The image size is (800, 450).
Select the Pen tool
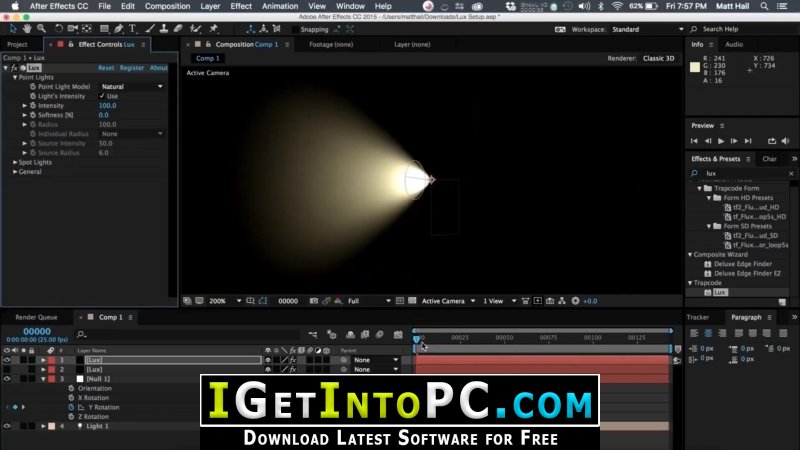click(118, 29)
